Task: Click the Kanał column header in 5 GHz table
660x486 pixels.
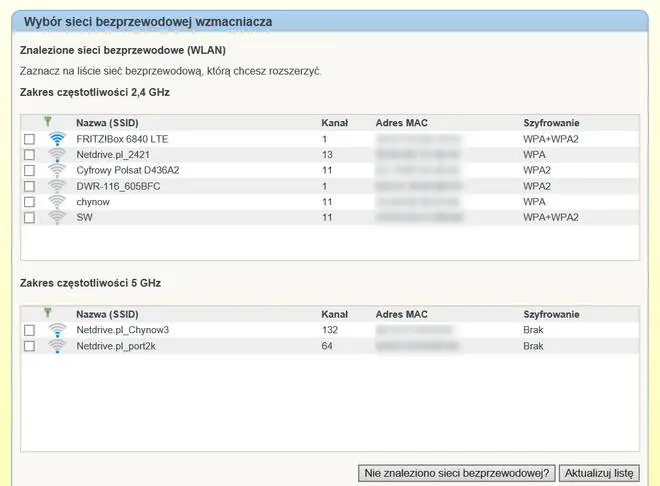Action: coord(334,313)
